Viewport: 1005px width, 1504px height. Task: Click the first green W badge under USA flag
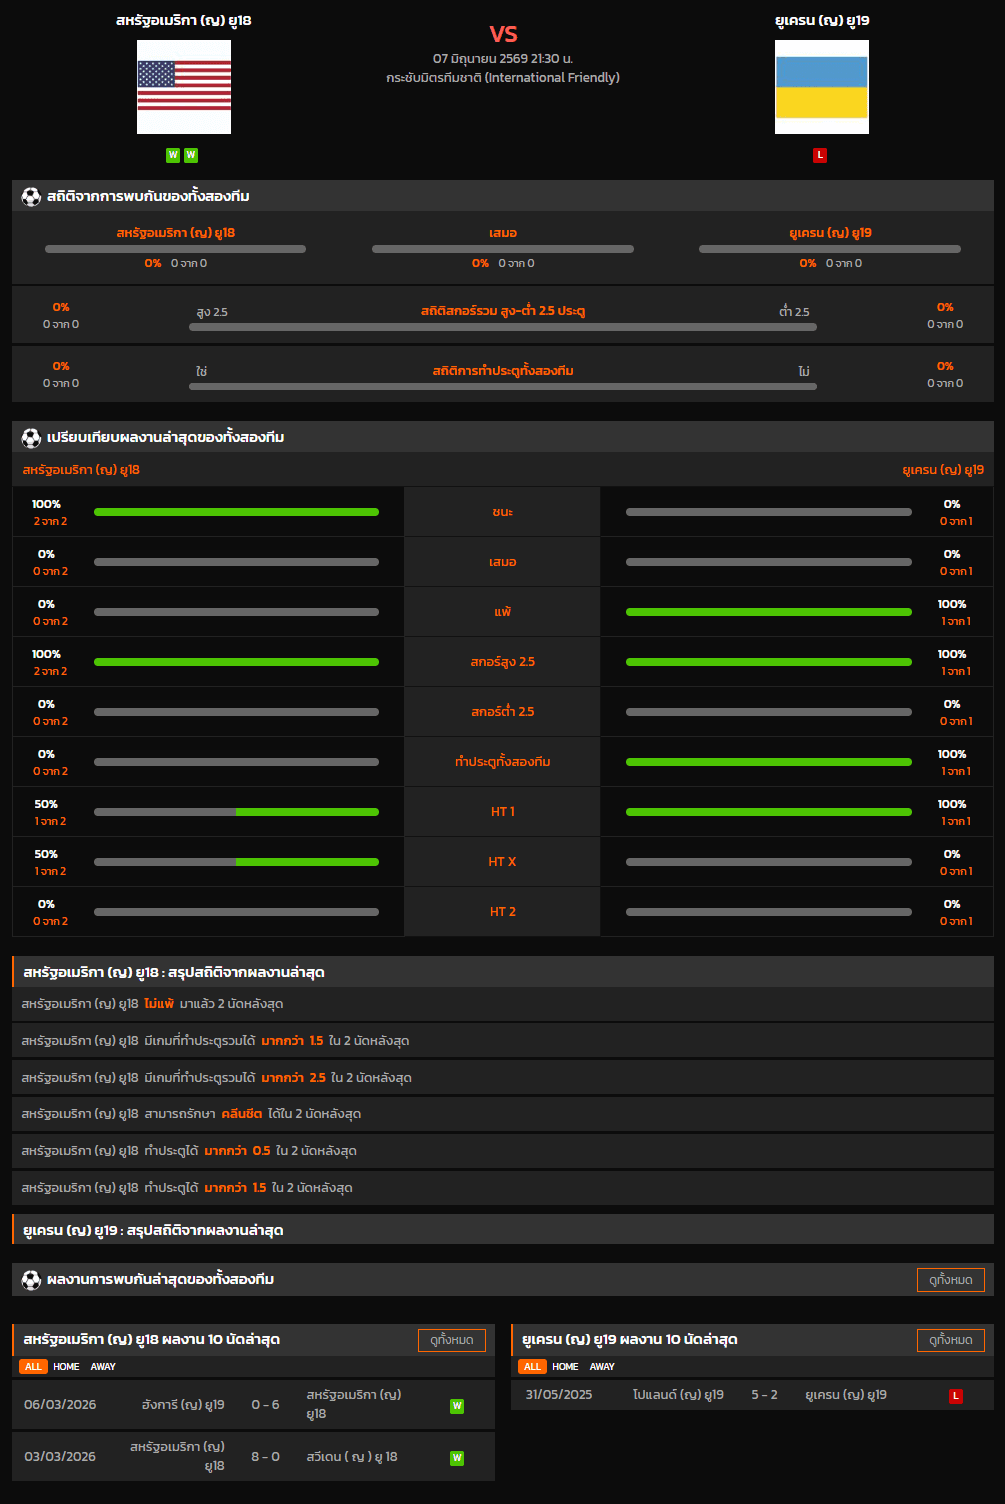point(173,155)
